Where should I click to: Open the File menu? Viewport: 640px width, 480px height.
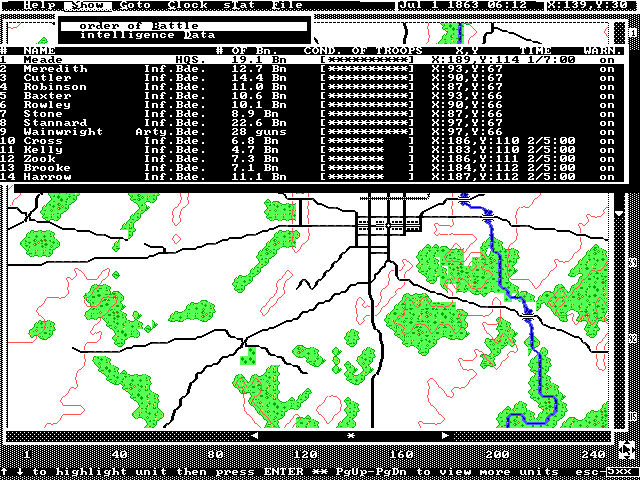coord(288,5)
